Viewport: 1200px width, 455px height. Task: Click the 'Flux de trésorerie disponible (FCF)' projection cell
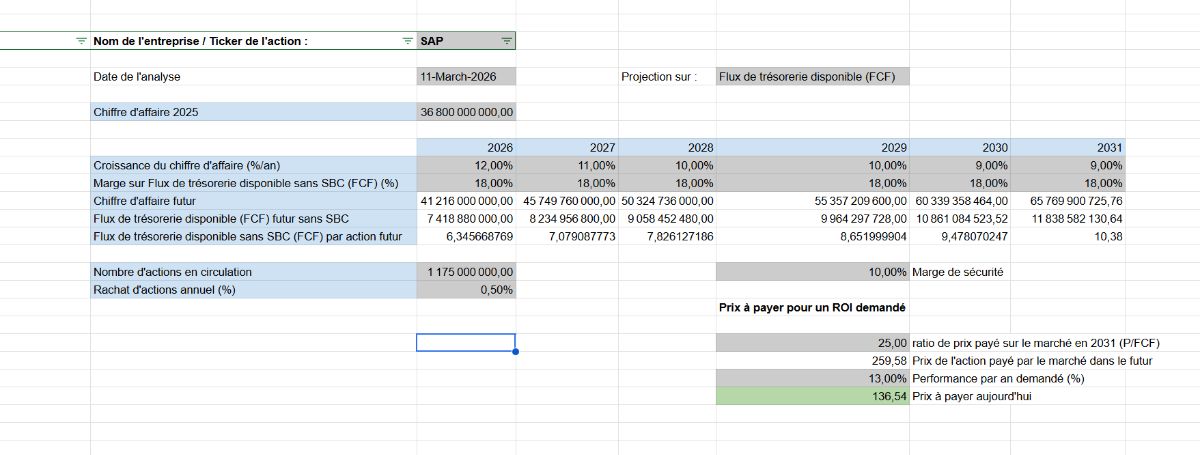(813, 77)
